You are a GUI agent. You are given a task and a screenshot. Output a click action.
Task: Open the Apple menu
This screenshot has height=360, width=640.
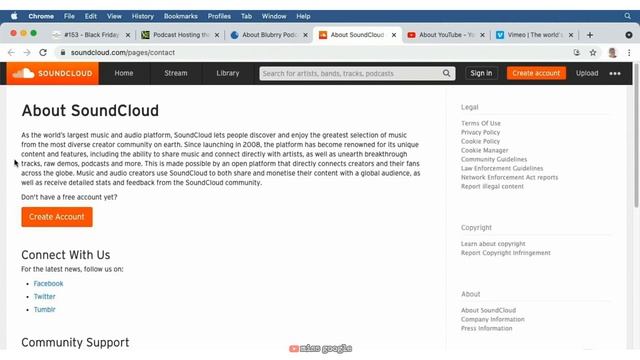point(14,16)
